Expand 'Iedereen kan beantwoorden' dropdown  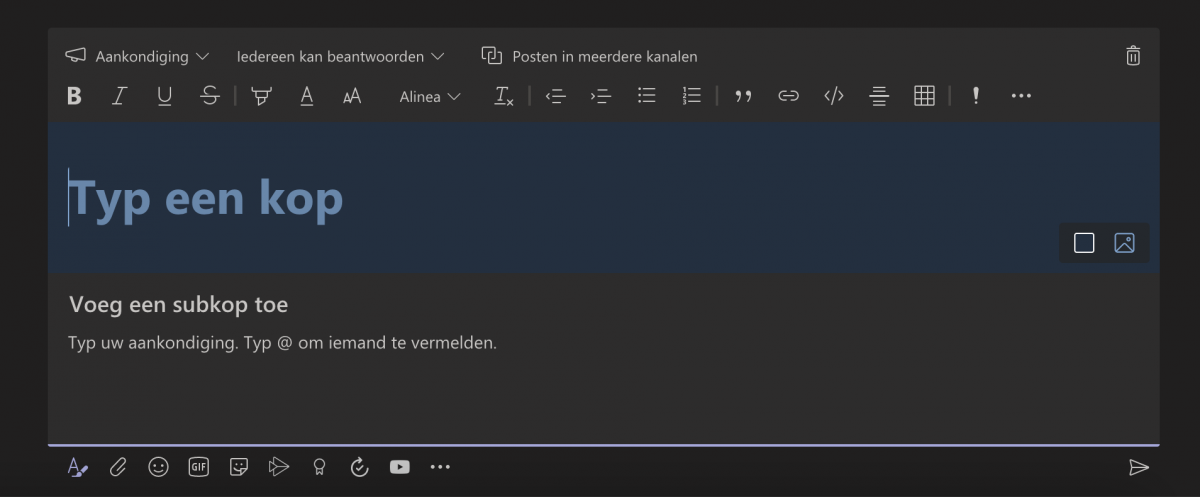[x=340, y=56]
